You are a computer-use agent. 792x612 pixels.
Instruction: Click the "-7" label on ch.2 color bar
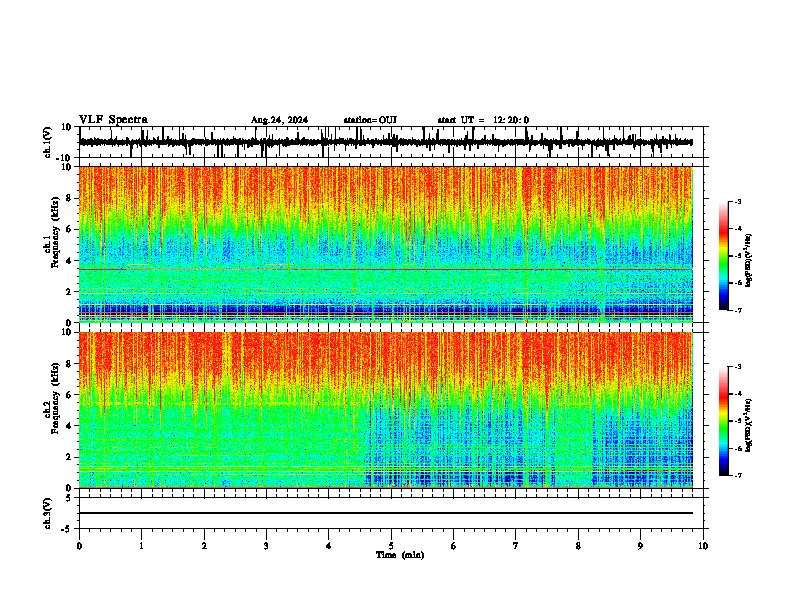738,475
